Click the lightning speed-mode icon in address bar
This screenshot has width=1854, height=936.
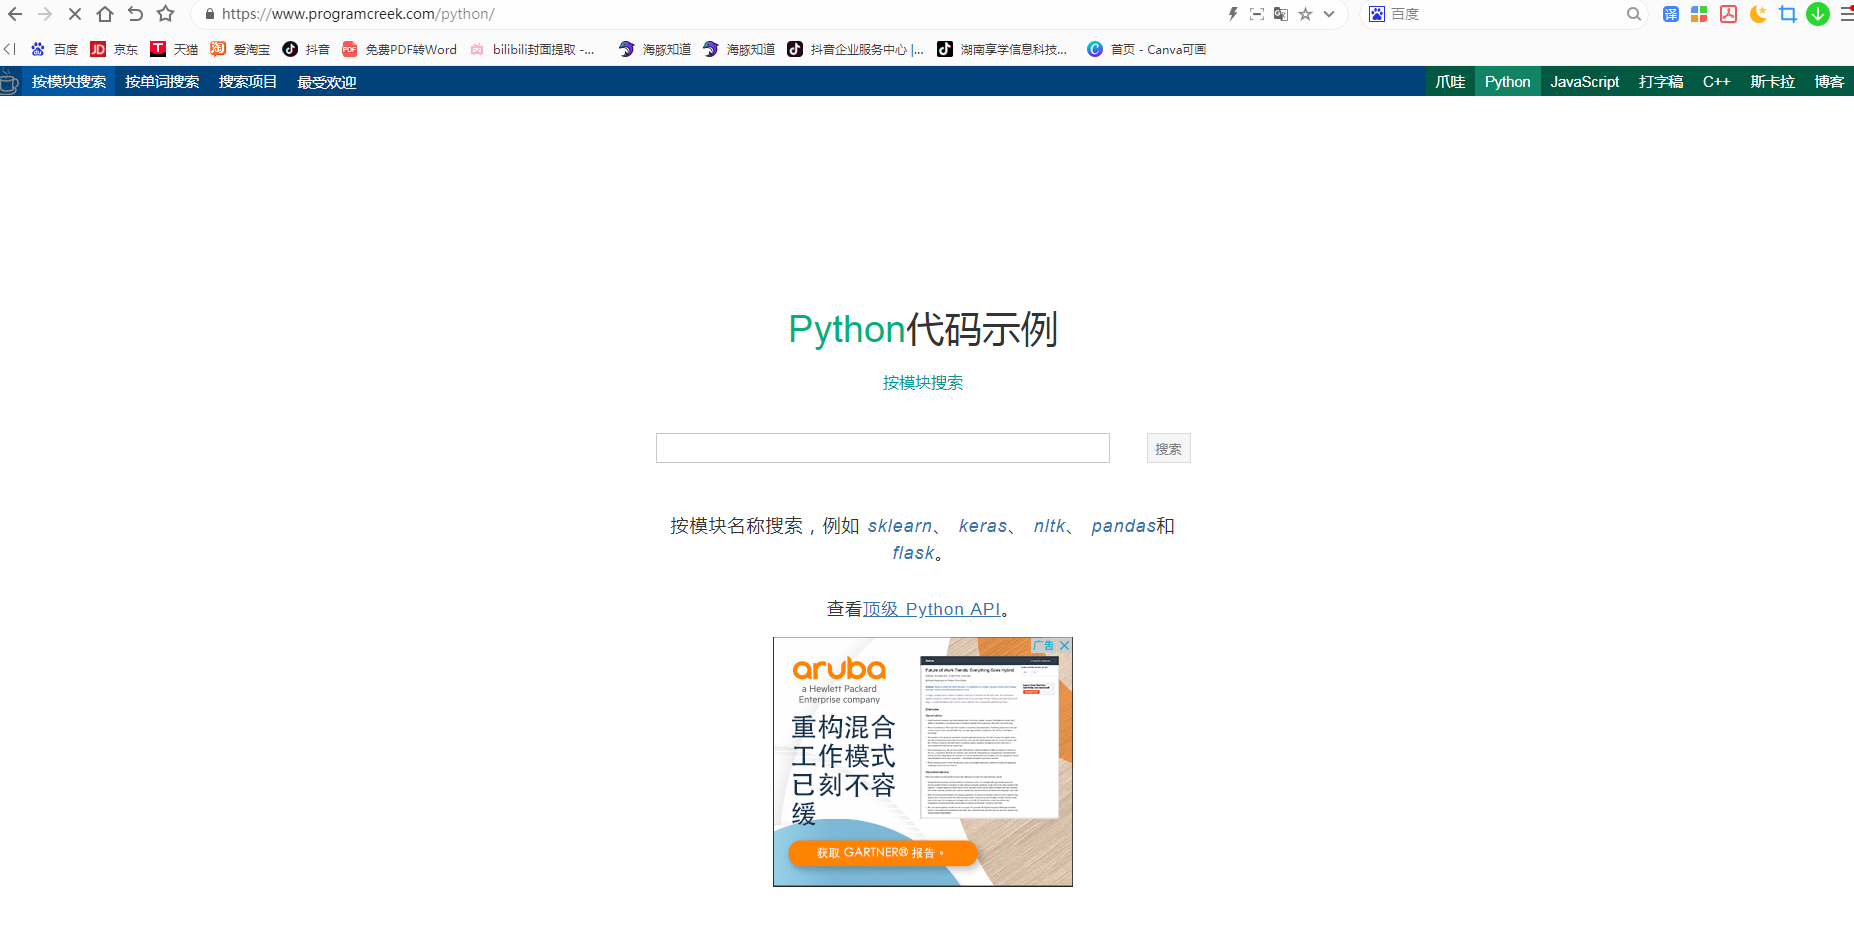[x=1232, y=14]
